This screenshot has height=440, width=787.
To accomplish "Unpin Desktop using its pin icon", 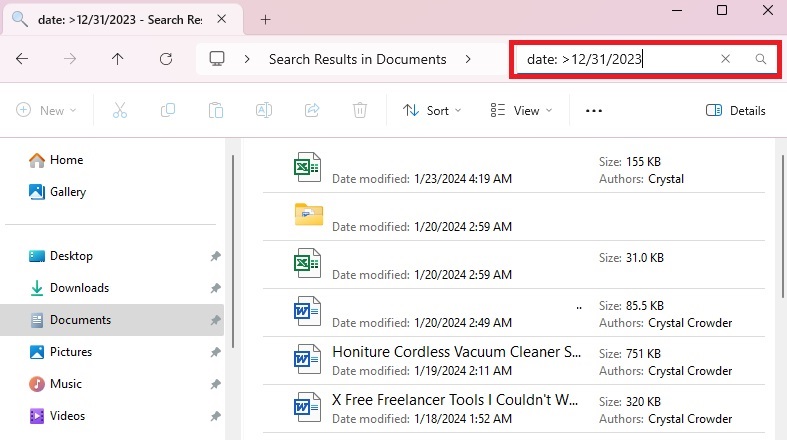I will coord(215,256).
